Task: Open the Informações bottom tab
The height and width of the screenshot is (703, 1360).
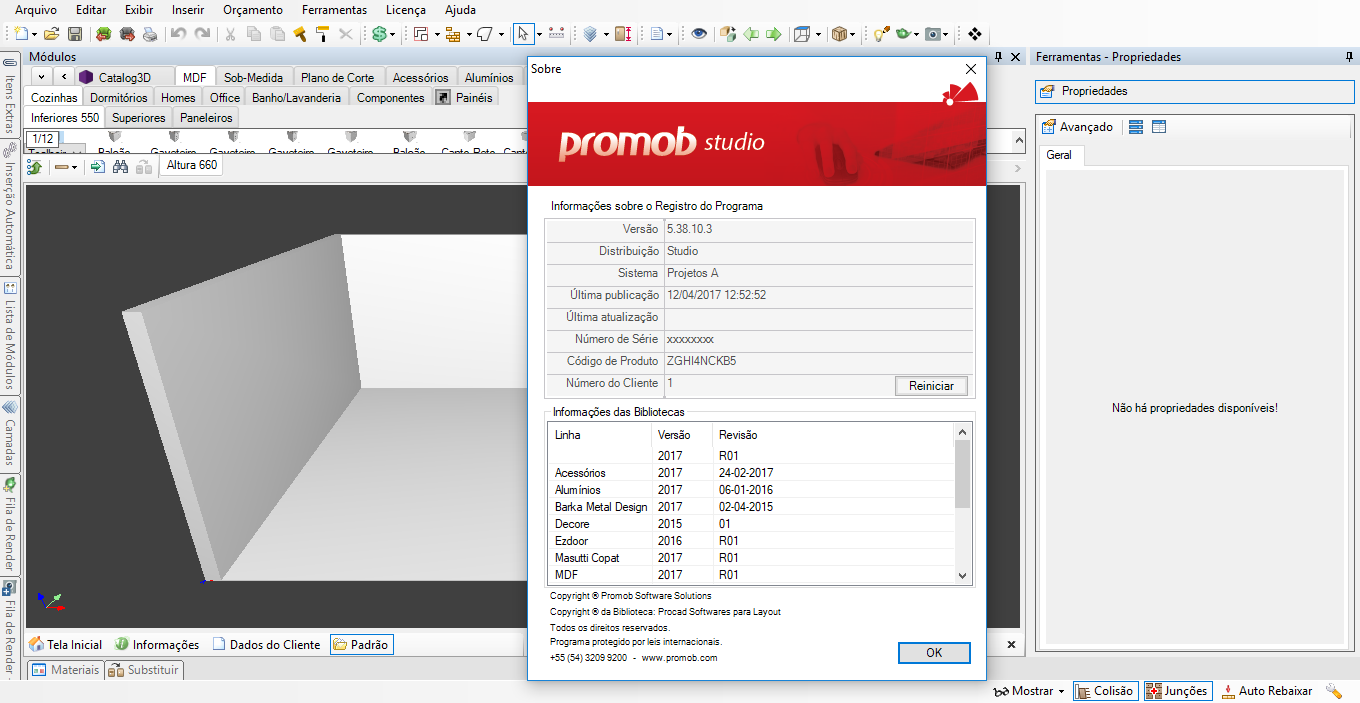Action: click(157, 645)
